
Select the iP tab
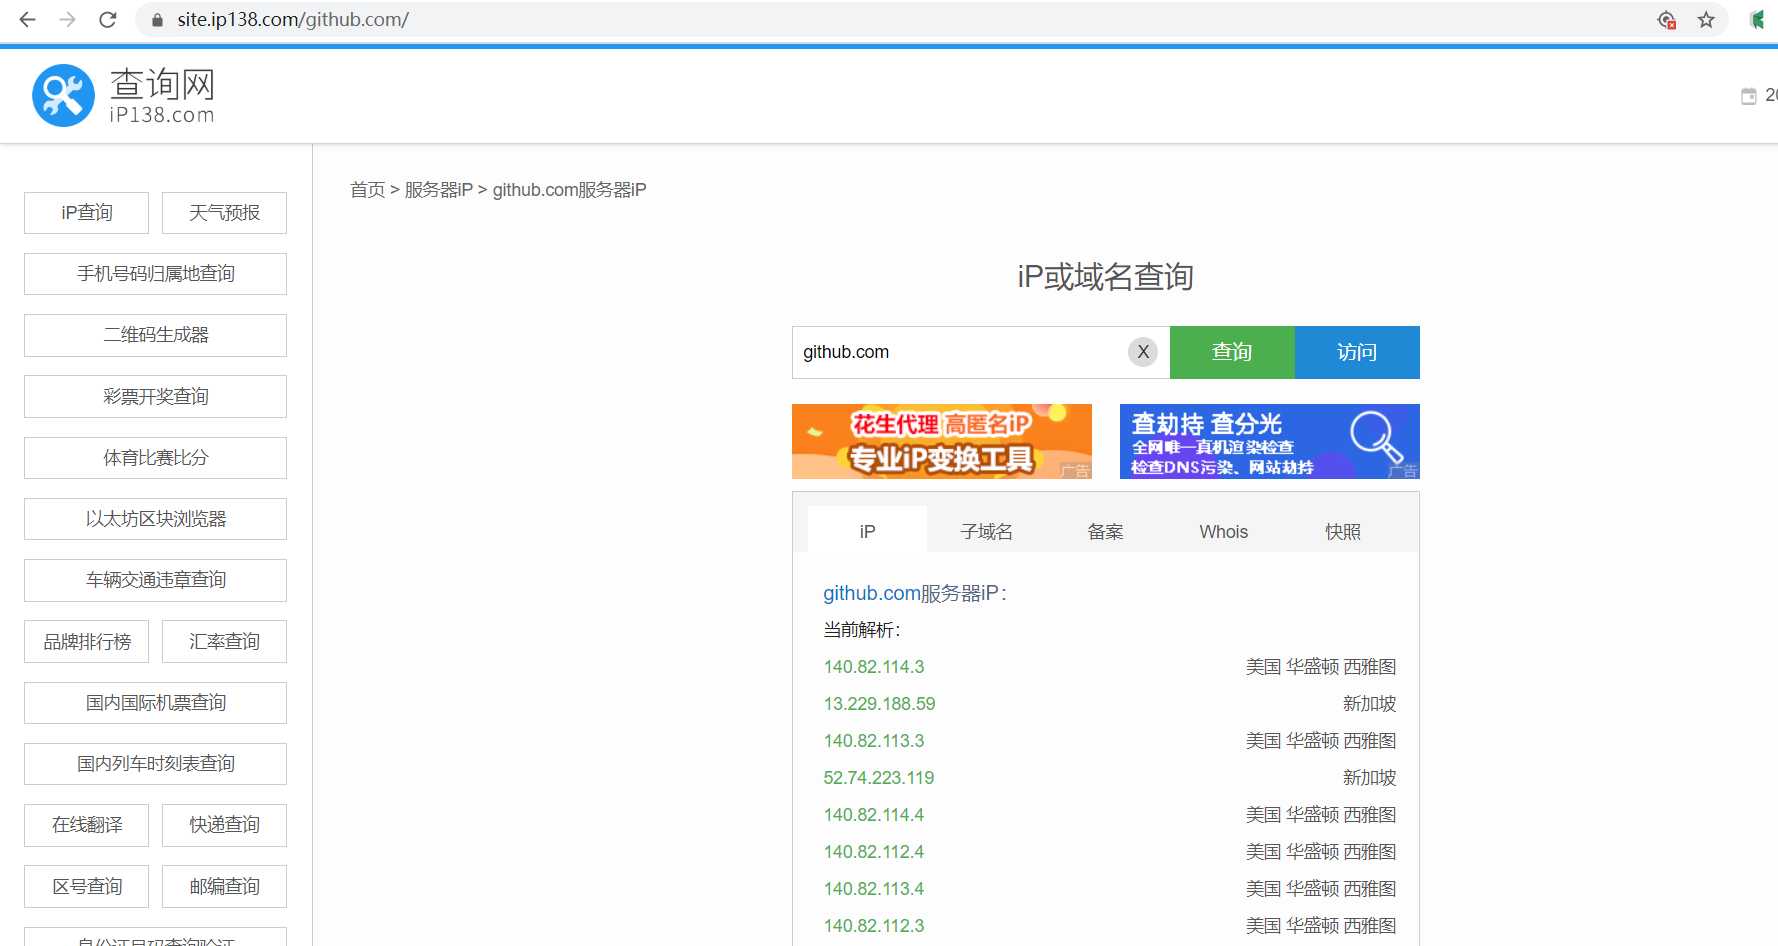pos(867,530)
